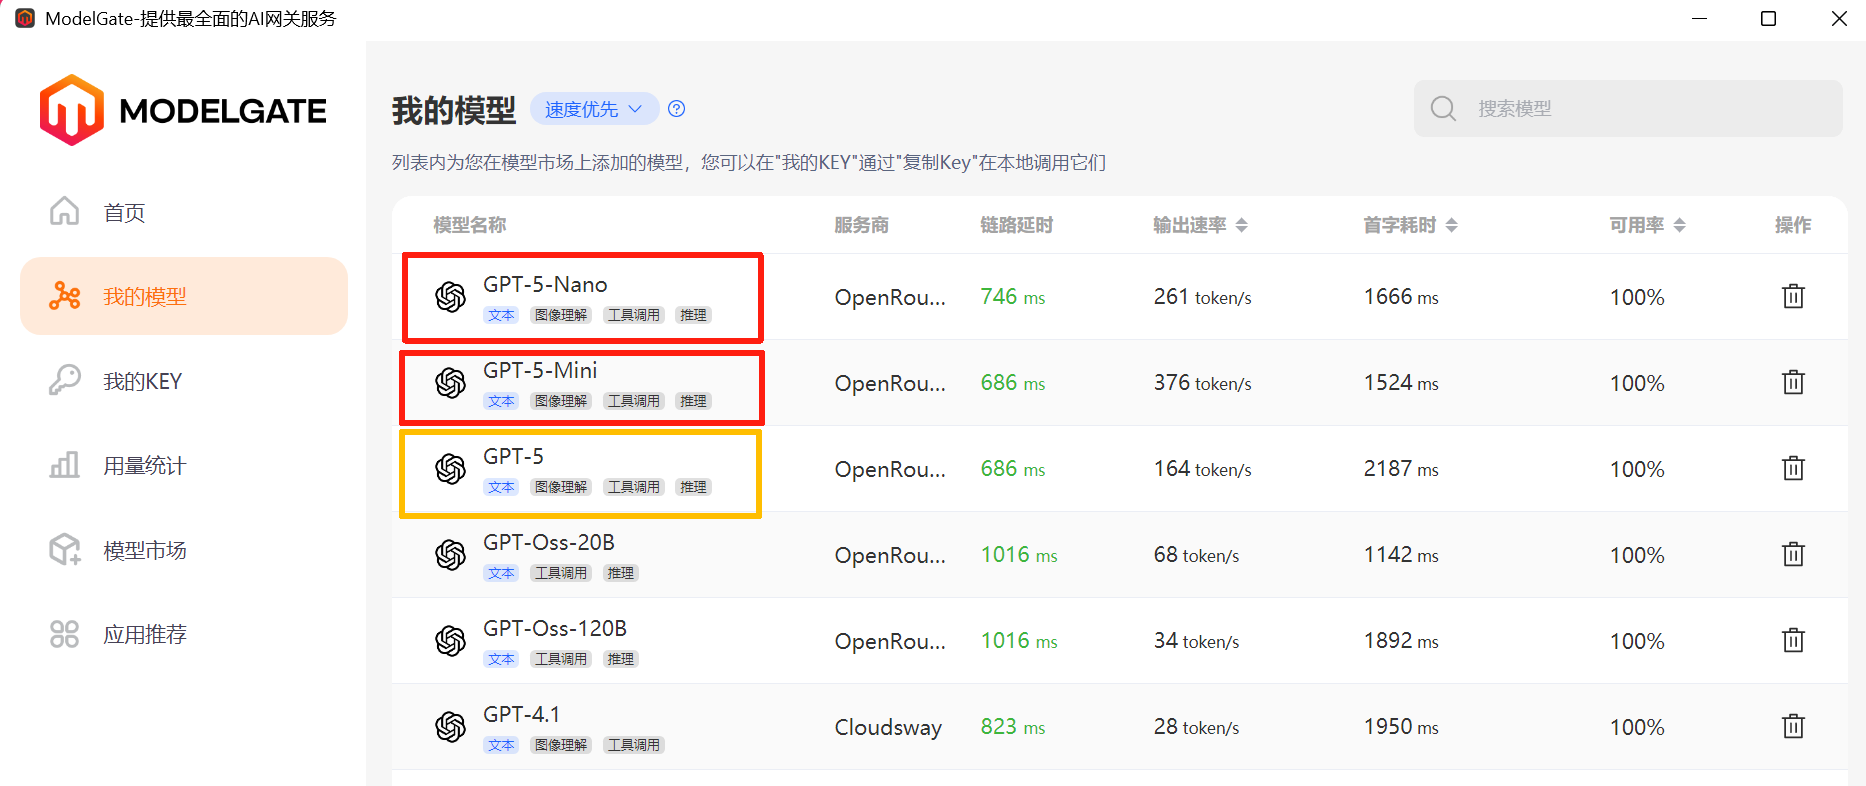Click the 376 token/s output rate

pyautogui.click(x=1202, y=382)
